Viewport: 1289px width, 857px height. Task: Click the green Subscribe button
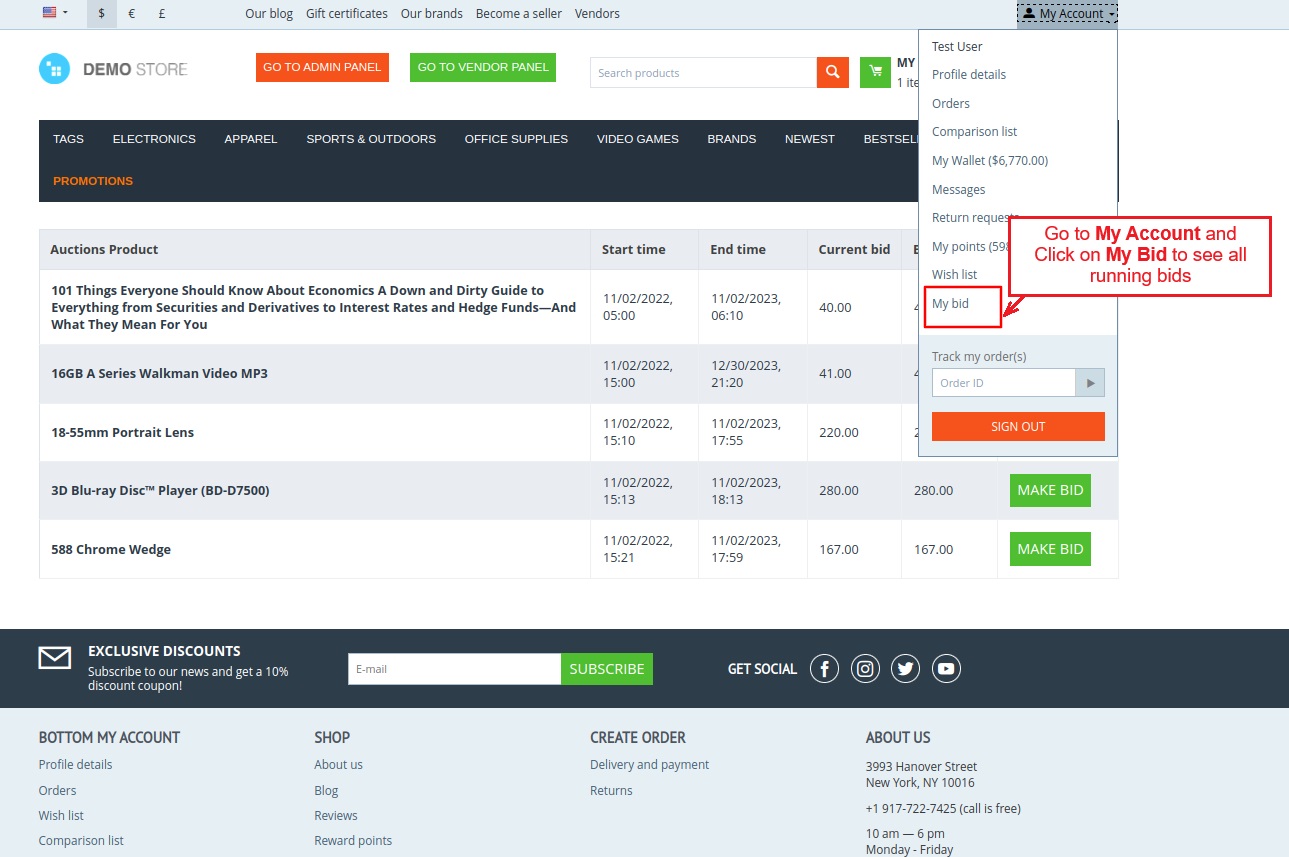606,669
